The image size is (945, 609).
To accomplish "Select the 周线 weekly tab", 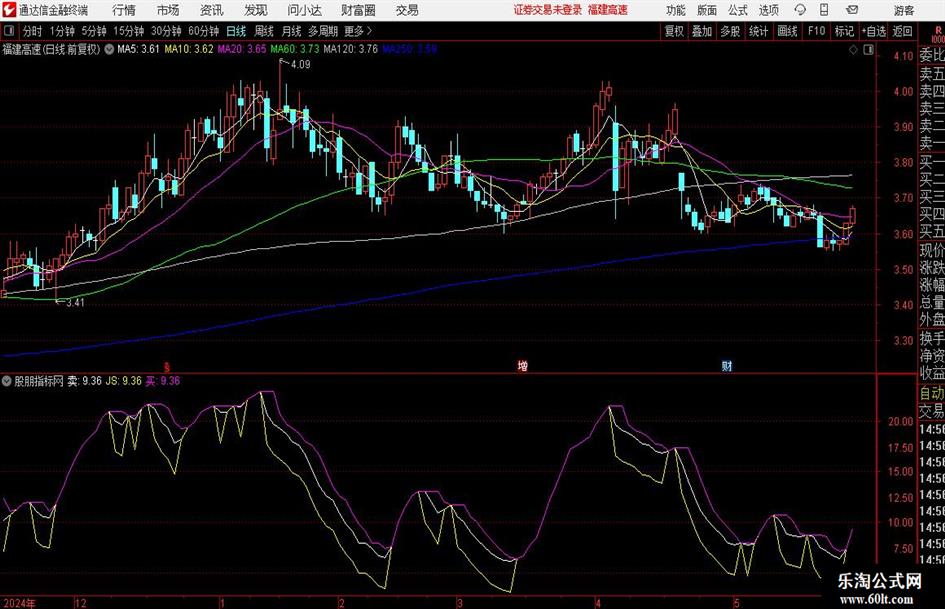I will tap(264, 31).
